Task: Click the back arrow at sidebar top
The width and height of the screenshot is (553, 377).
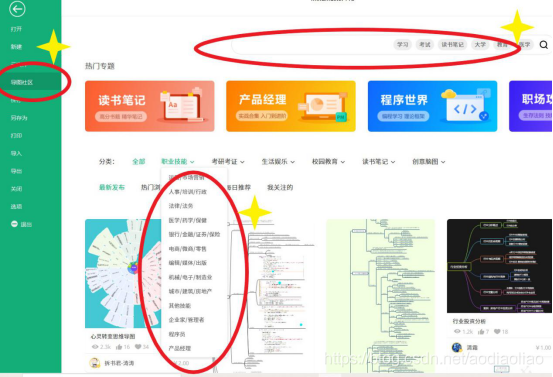Action: pyautogui.click(x=17, y=9)
